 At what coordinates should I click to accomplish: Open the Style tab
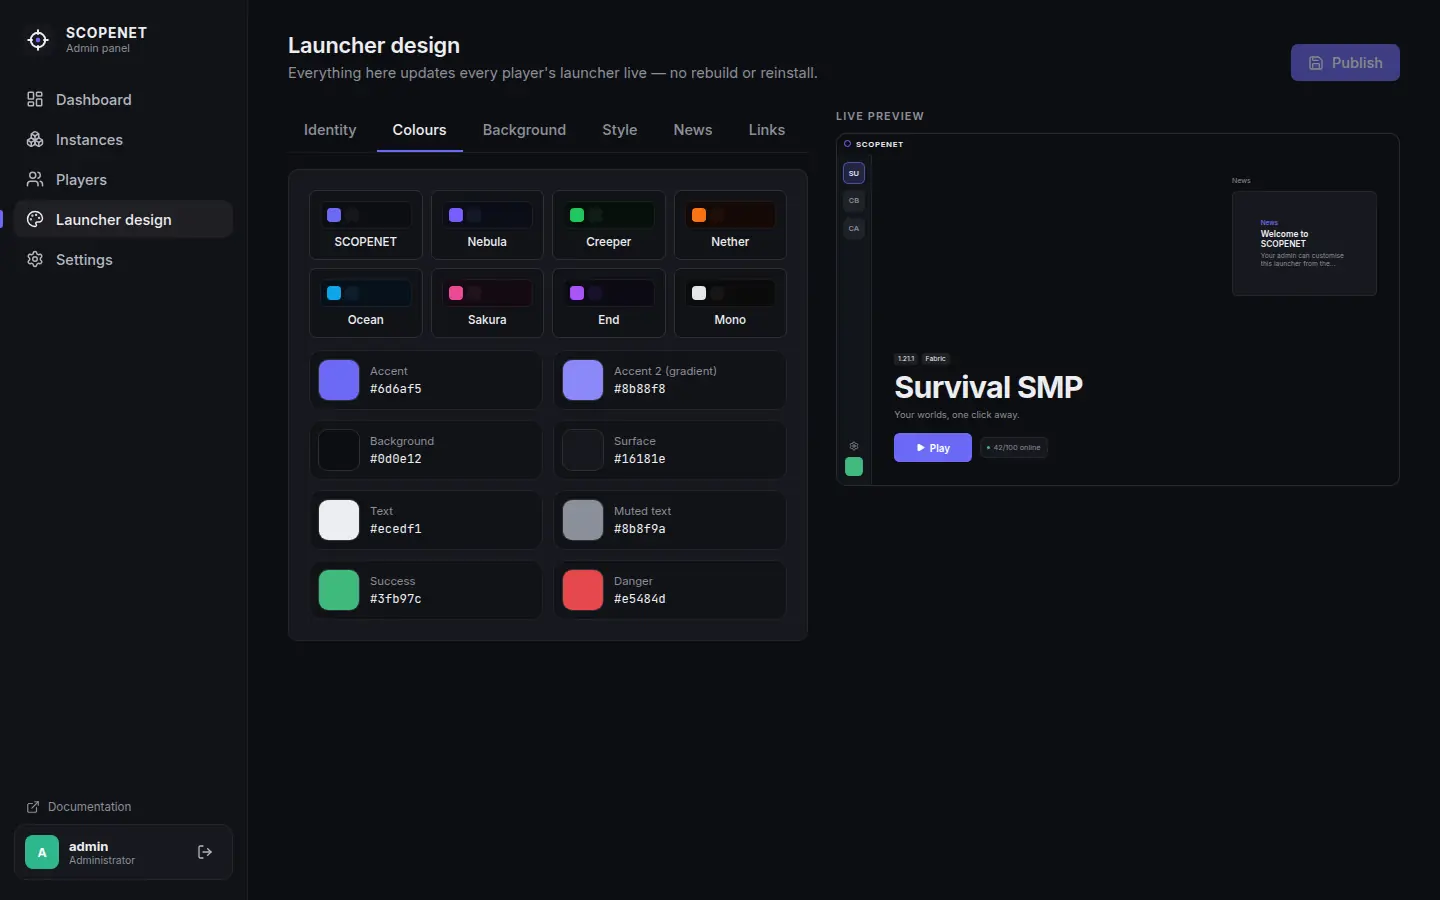[x=620, y=130]
